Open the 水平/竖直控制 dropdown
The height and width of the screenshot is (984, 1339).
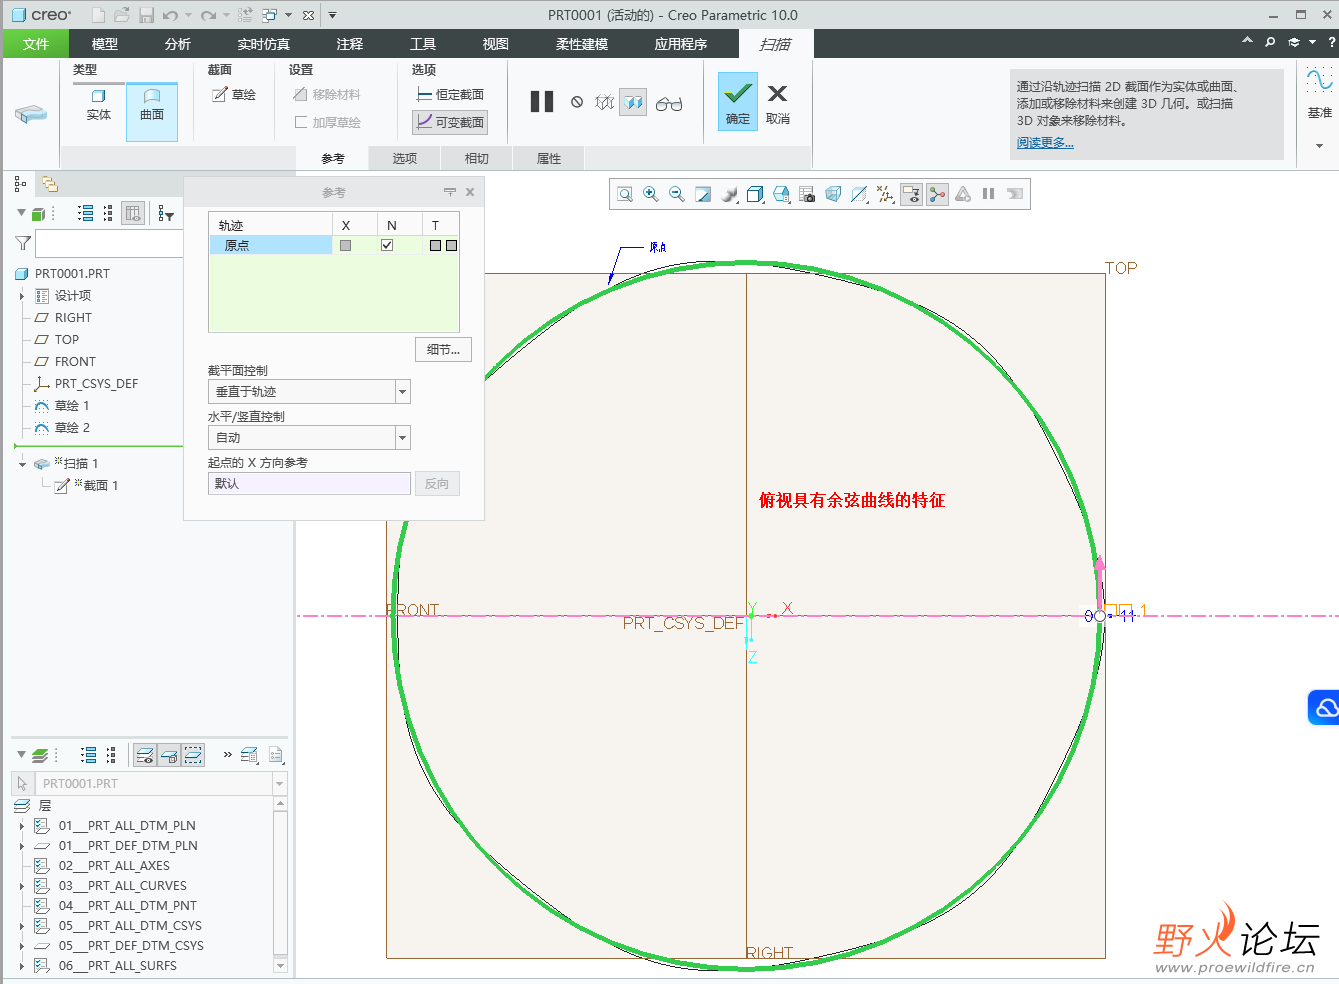pos(403,438)
